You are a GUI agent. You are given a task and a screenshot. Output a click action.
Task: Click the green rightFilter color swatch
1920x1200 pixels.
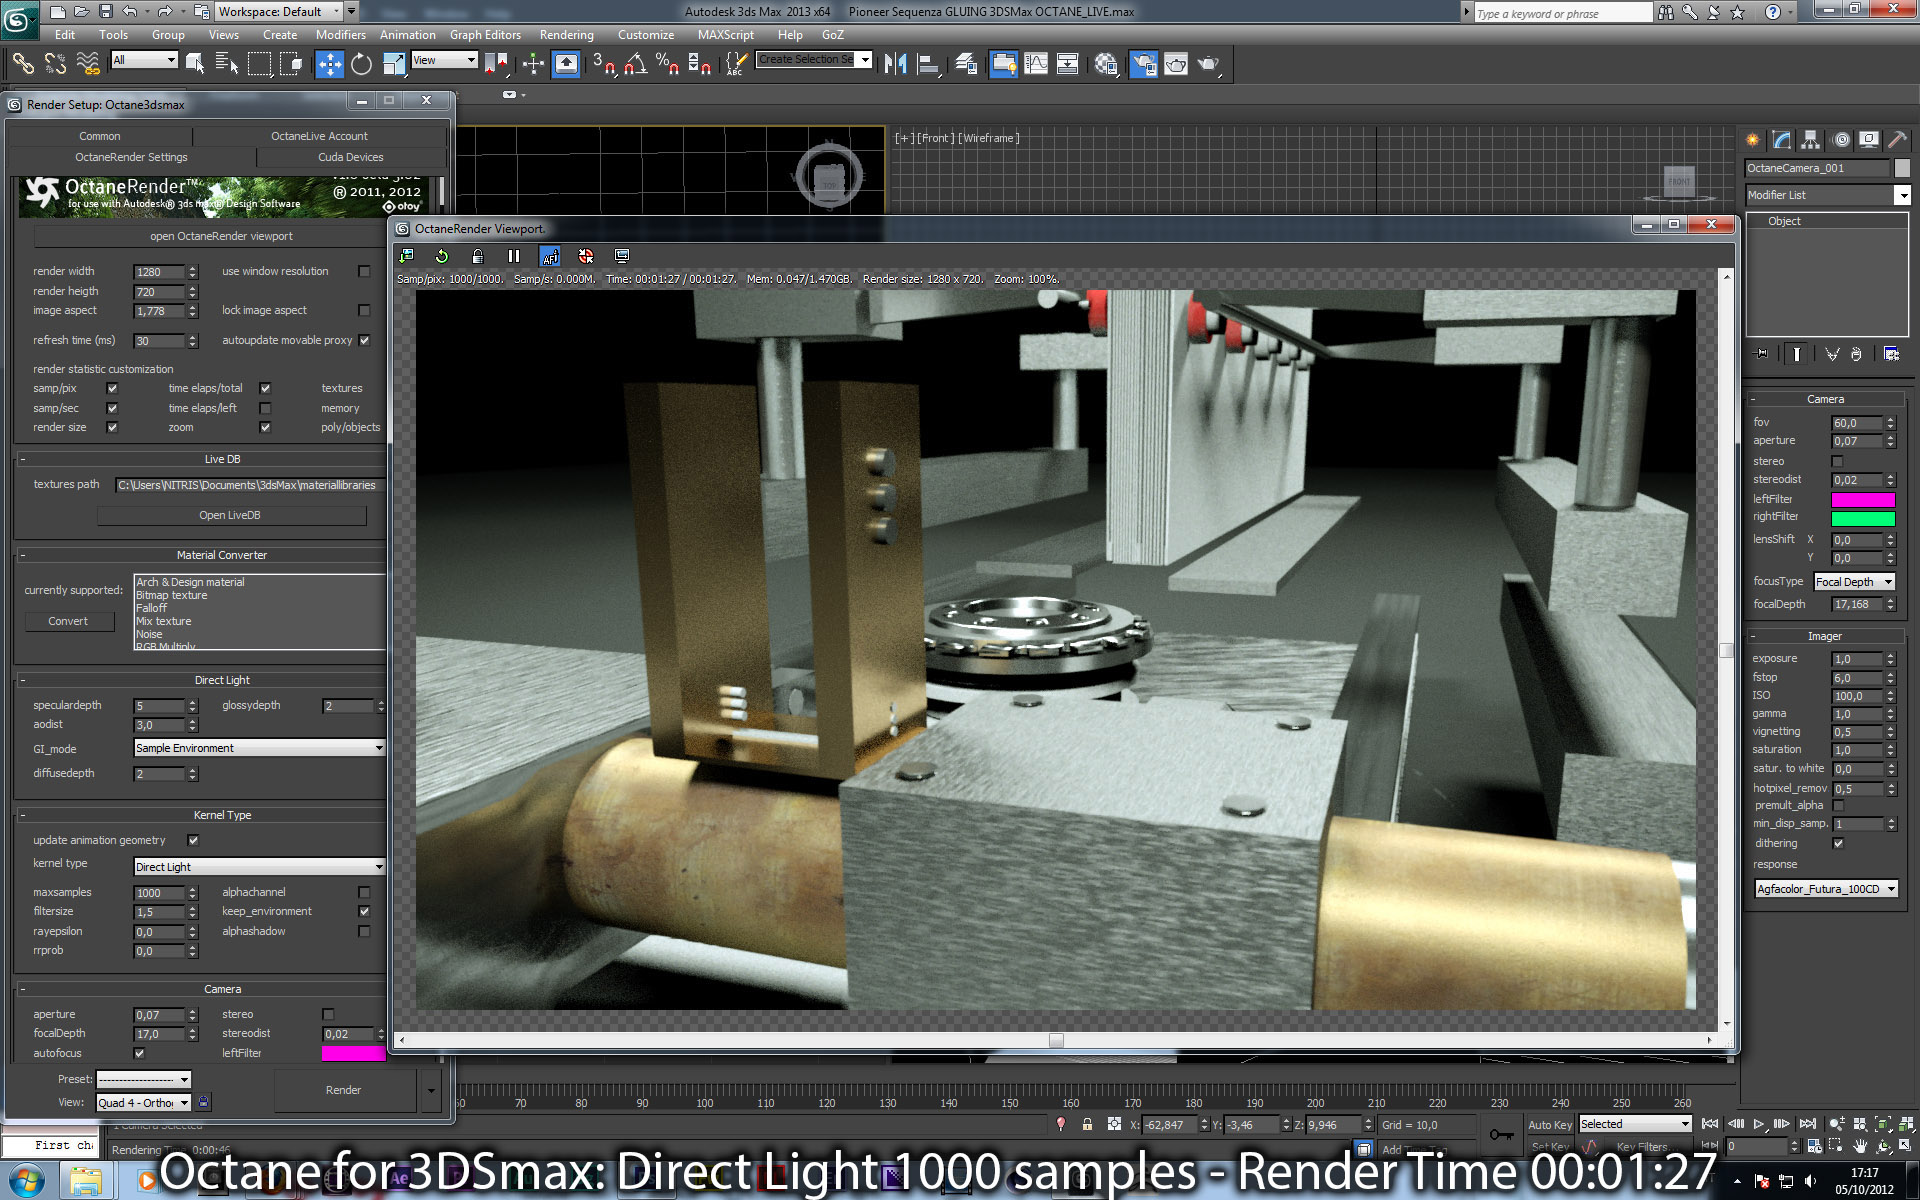1862,518
